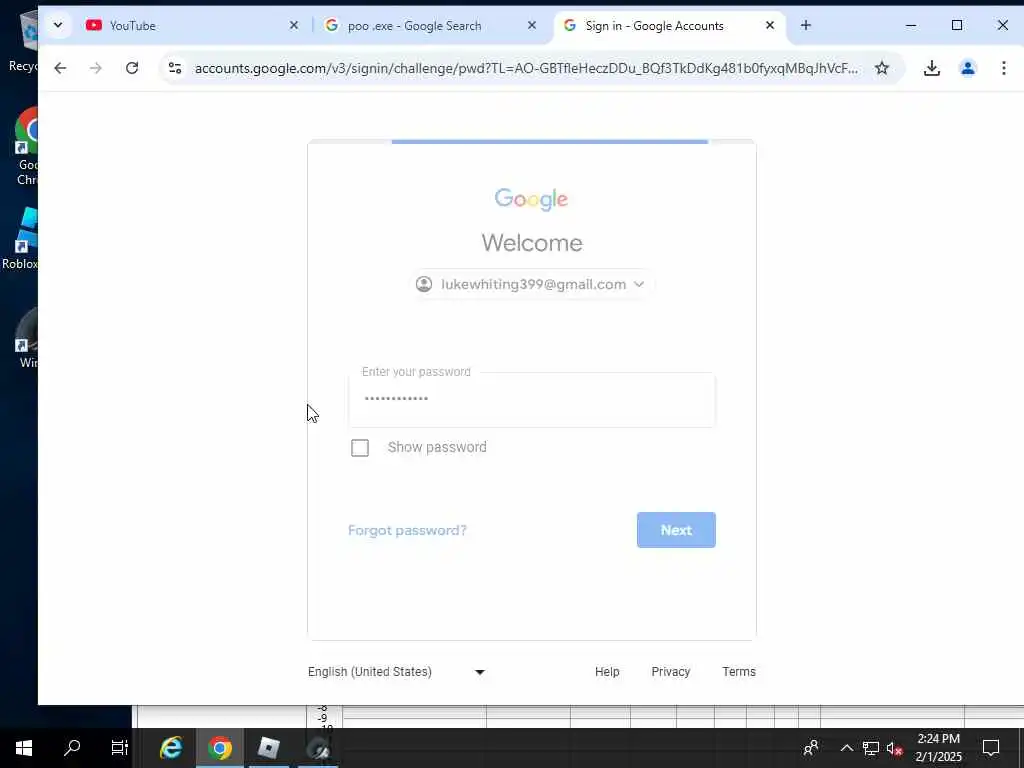Open the Action Center notifications icon
The width and height of the screenshot is (1024, 768).
coord(991,748)
